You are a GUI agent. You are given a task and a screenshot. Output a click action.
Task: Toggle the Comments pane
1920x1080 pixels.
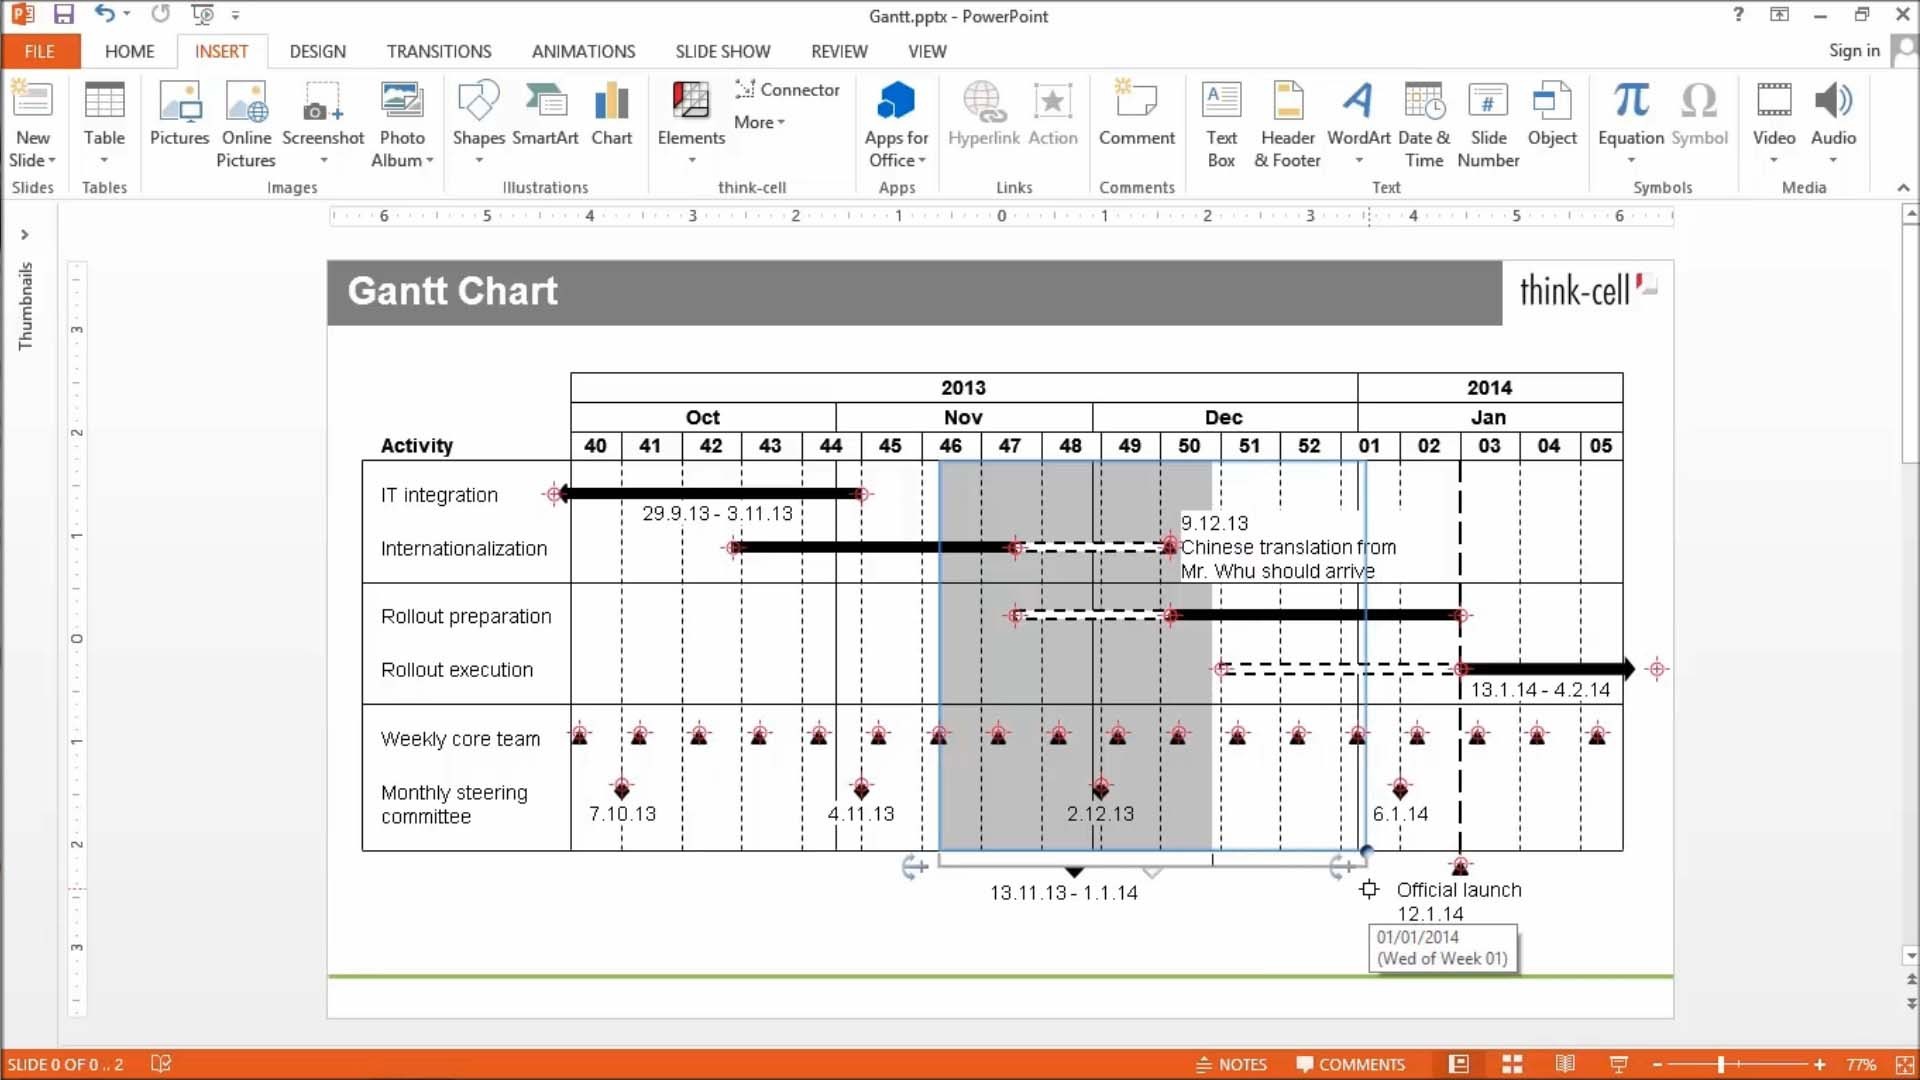click(1350, 1064)
